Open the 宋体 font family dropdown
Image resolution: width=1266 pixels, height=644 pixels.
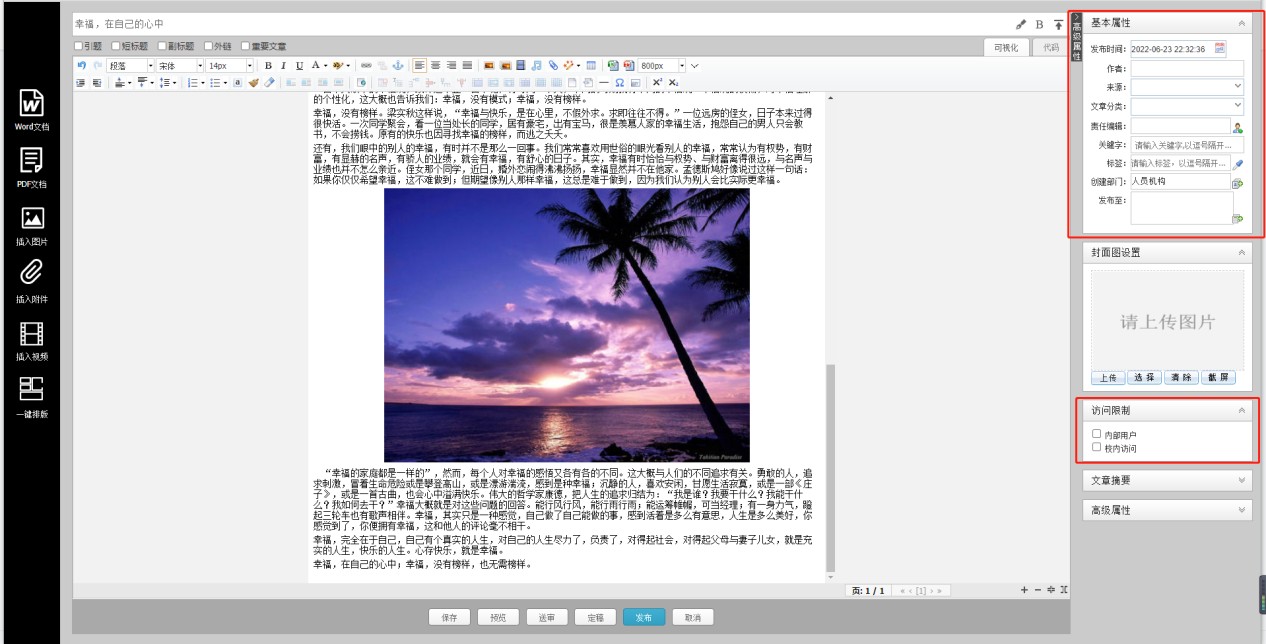point(179,65)
